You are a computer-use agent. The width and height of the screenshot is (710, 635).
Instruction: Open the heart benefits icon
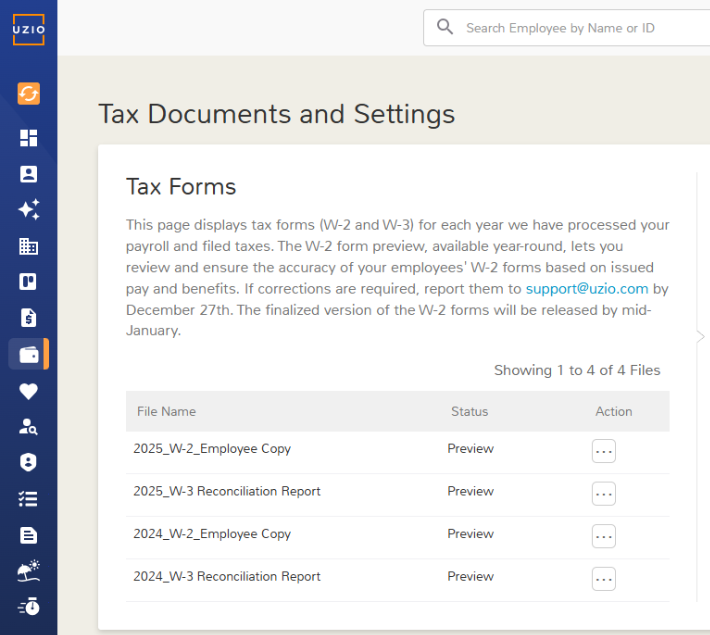(x=29, y=391)
